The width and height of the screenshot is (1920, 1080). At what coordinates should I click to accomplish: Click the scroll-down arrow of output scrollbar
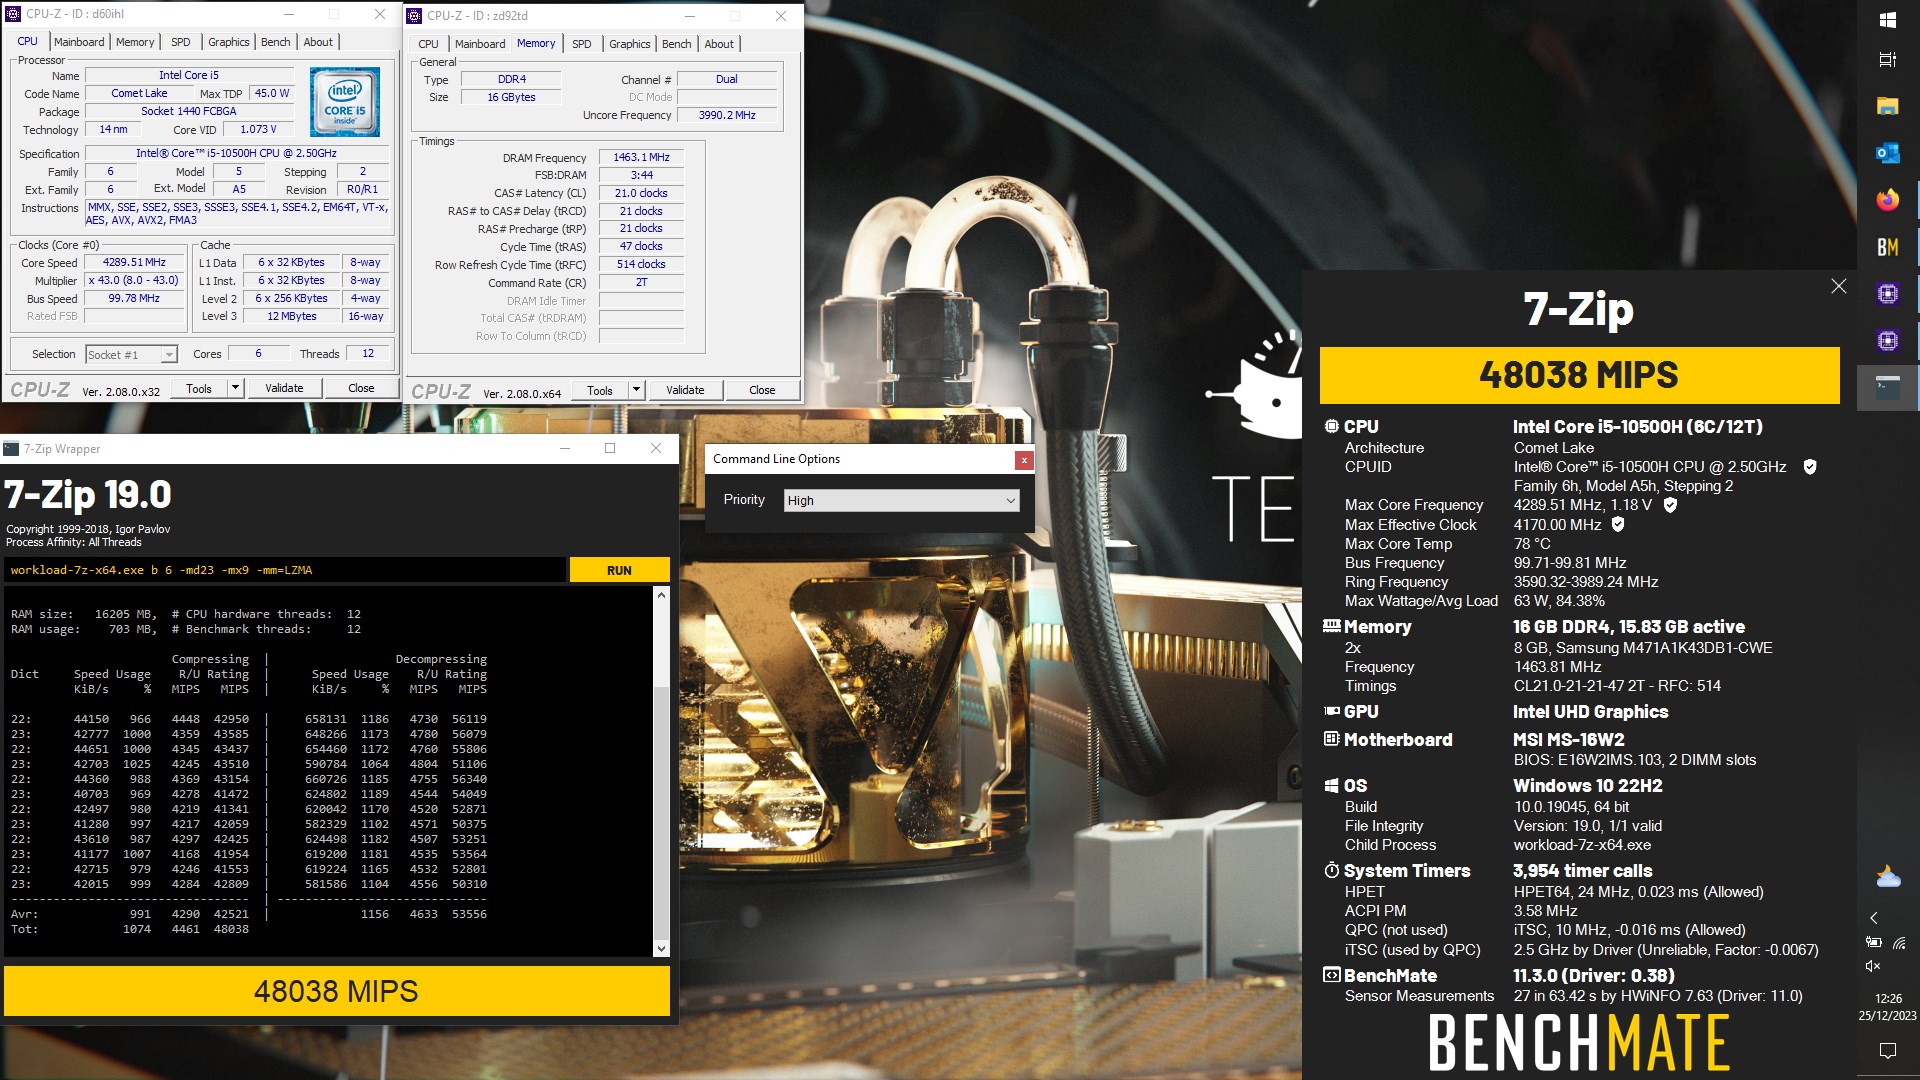[660, 948]
